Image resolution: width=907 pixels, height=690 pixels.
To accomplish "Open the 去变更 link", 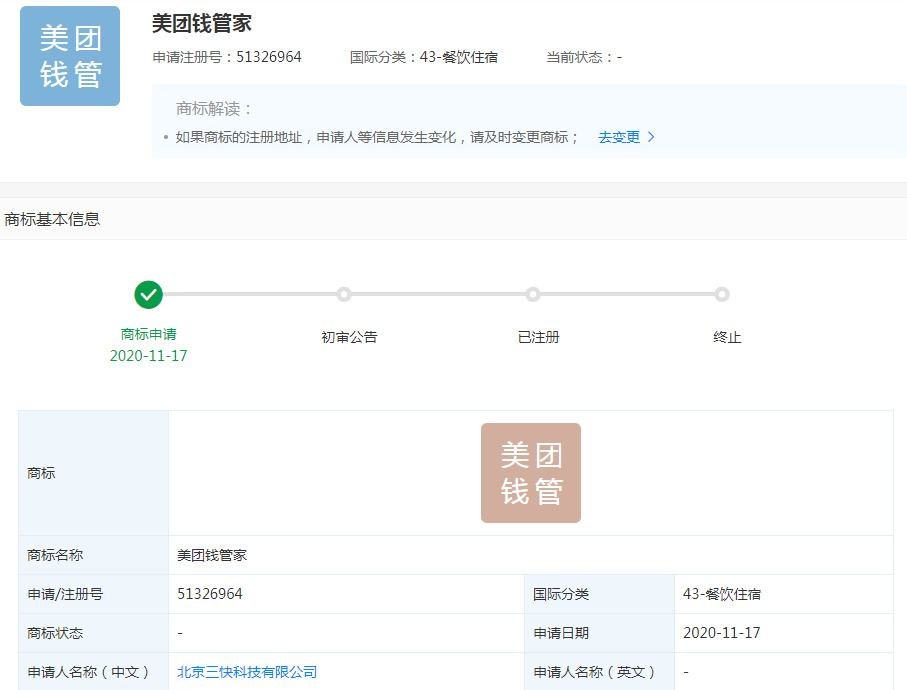I will tap(619, 137).
